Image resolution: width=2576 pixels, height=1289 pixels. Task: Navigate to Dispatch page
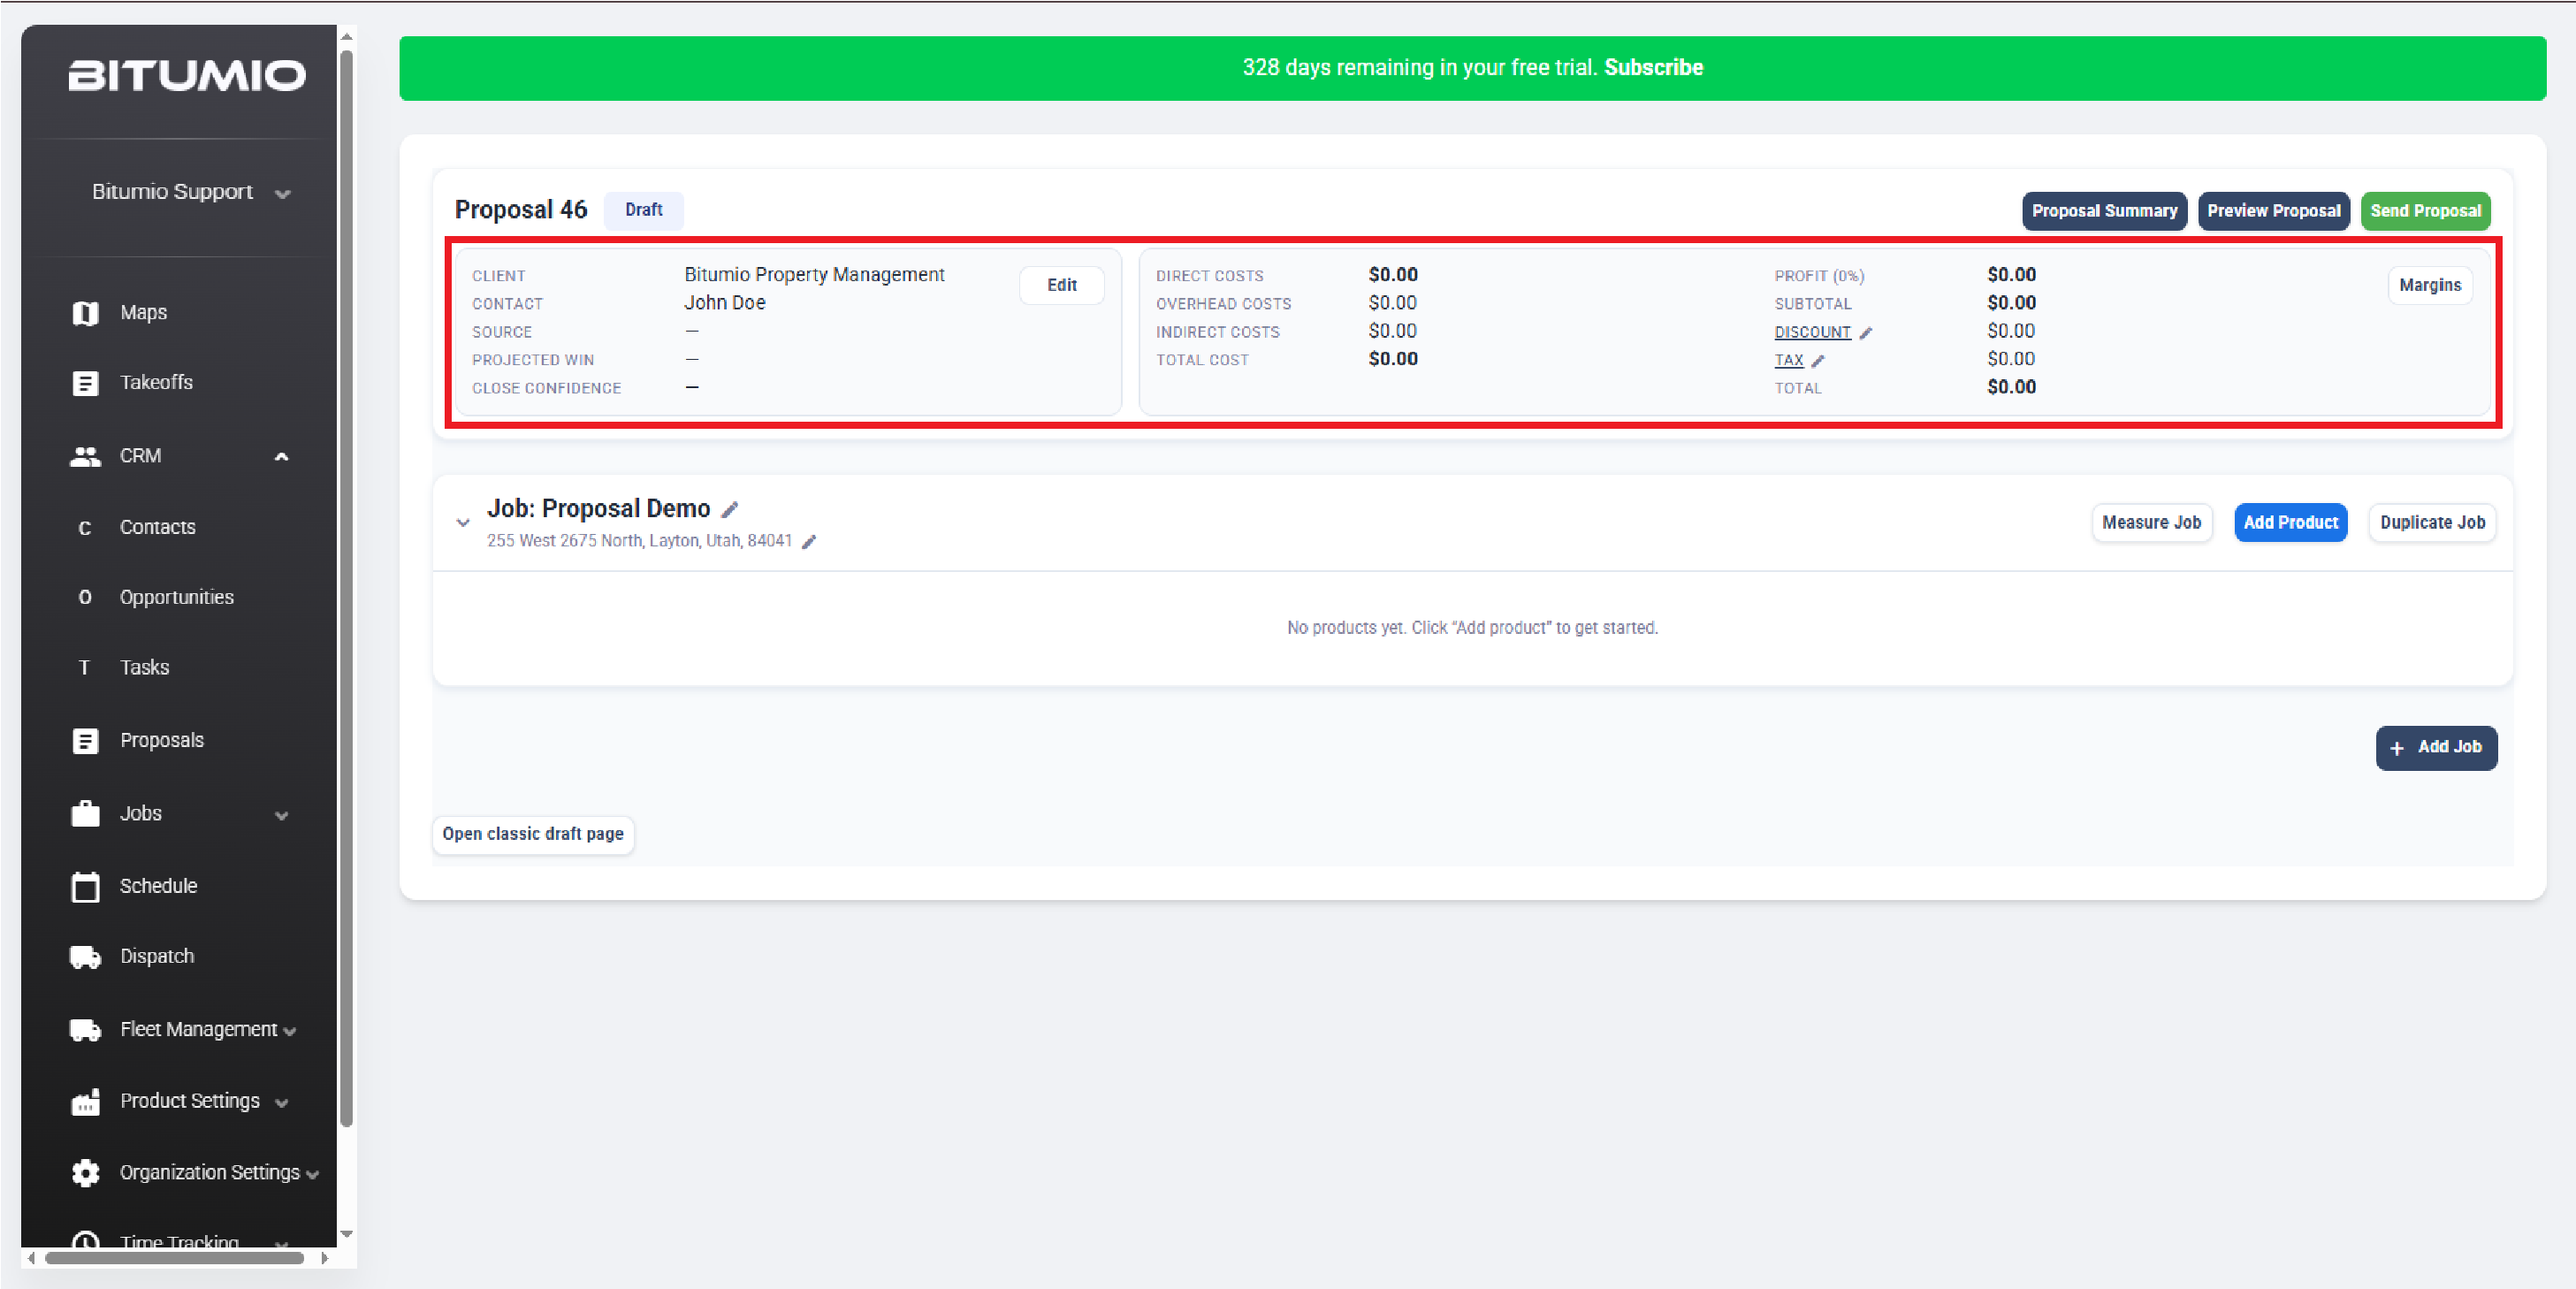(x=157, y=956)
